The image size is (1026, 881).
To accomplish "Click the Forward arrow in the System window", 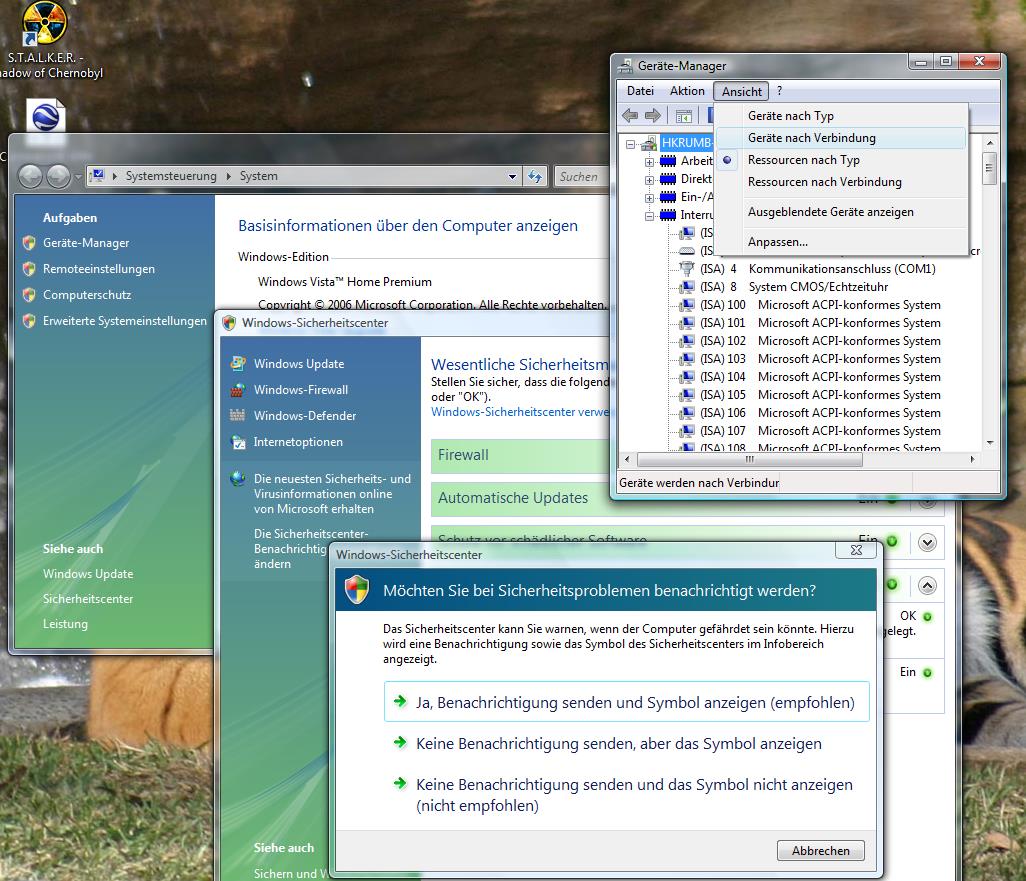I will pos(58,176).
